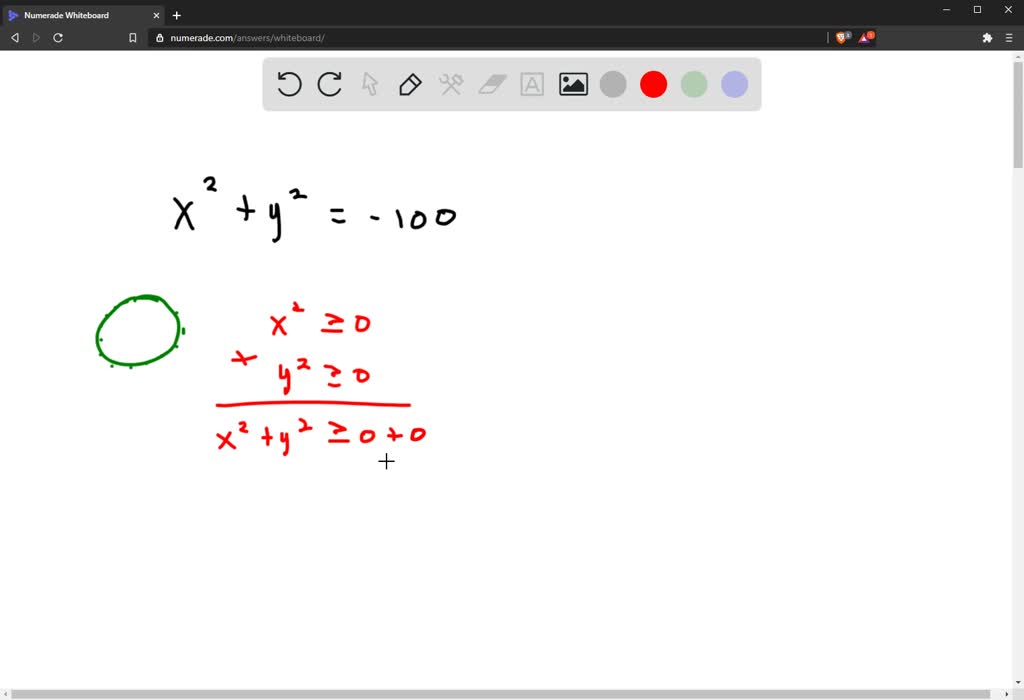
Task: Click the scroll down arrow
Action: pyautogui.click(x=1018, y=683)
